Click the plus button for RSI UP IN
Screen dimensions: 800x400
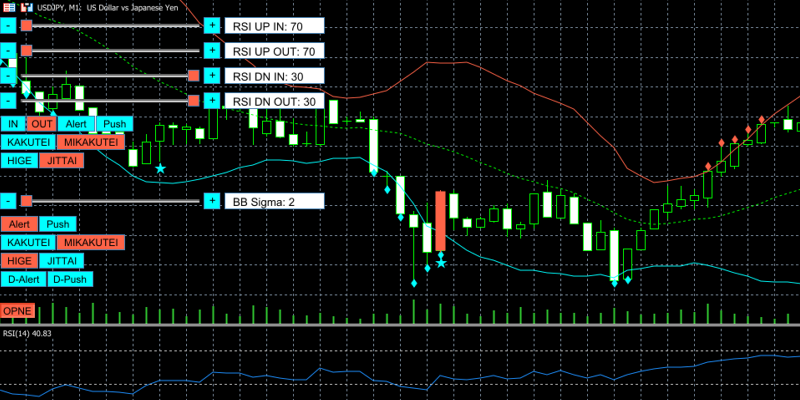coord(212,25)
